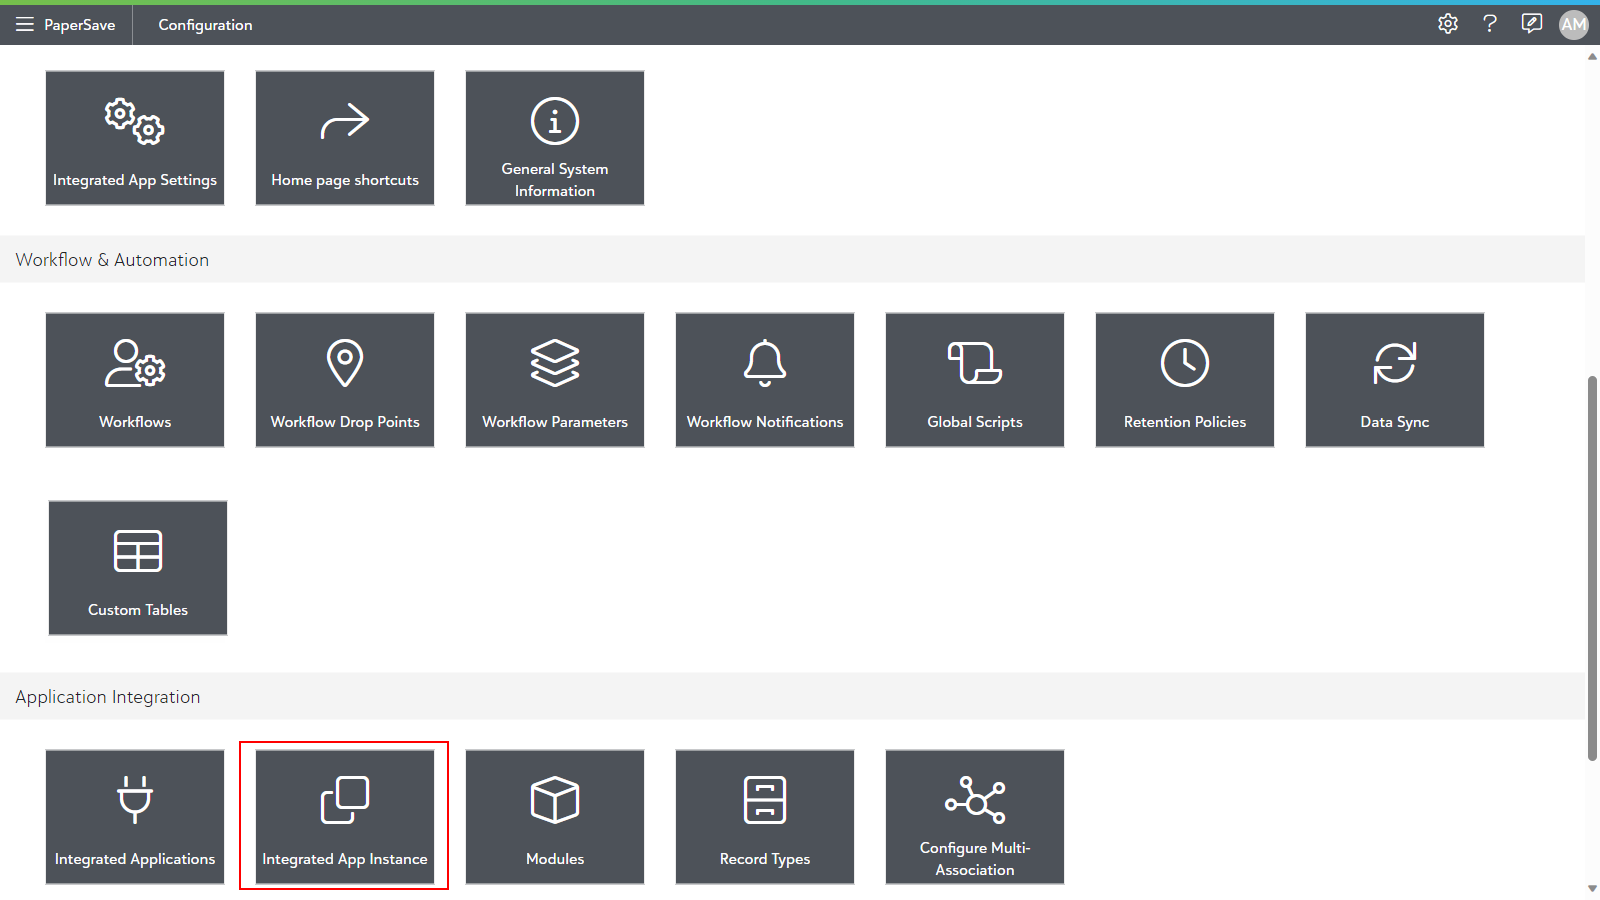Click the Record Types tile

pyautogui.click(x=765, y=817)
